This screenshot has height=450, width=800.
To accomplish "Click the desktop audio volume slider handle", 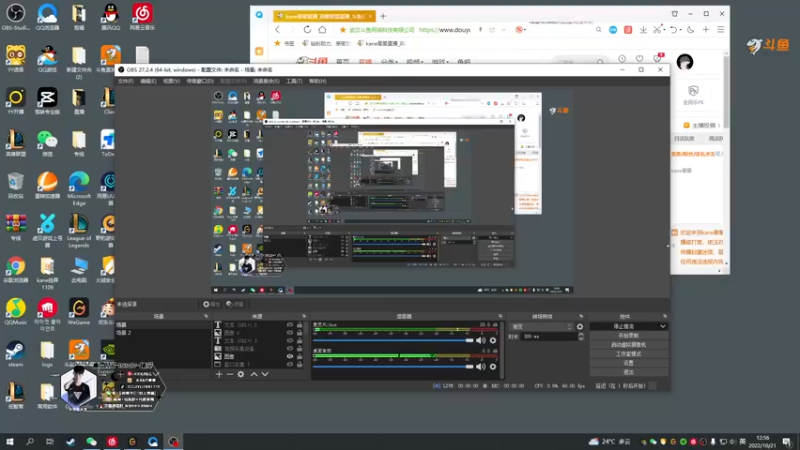I will pyautogui.click(x=469, y=366).
